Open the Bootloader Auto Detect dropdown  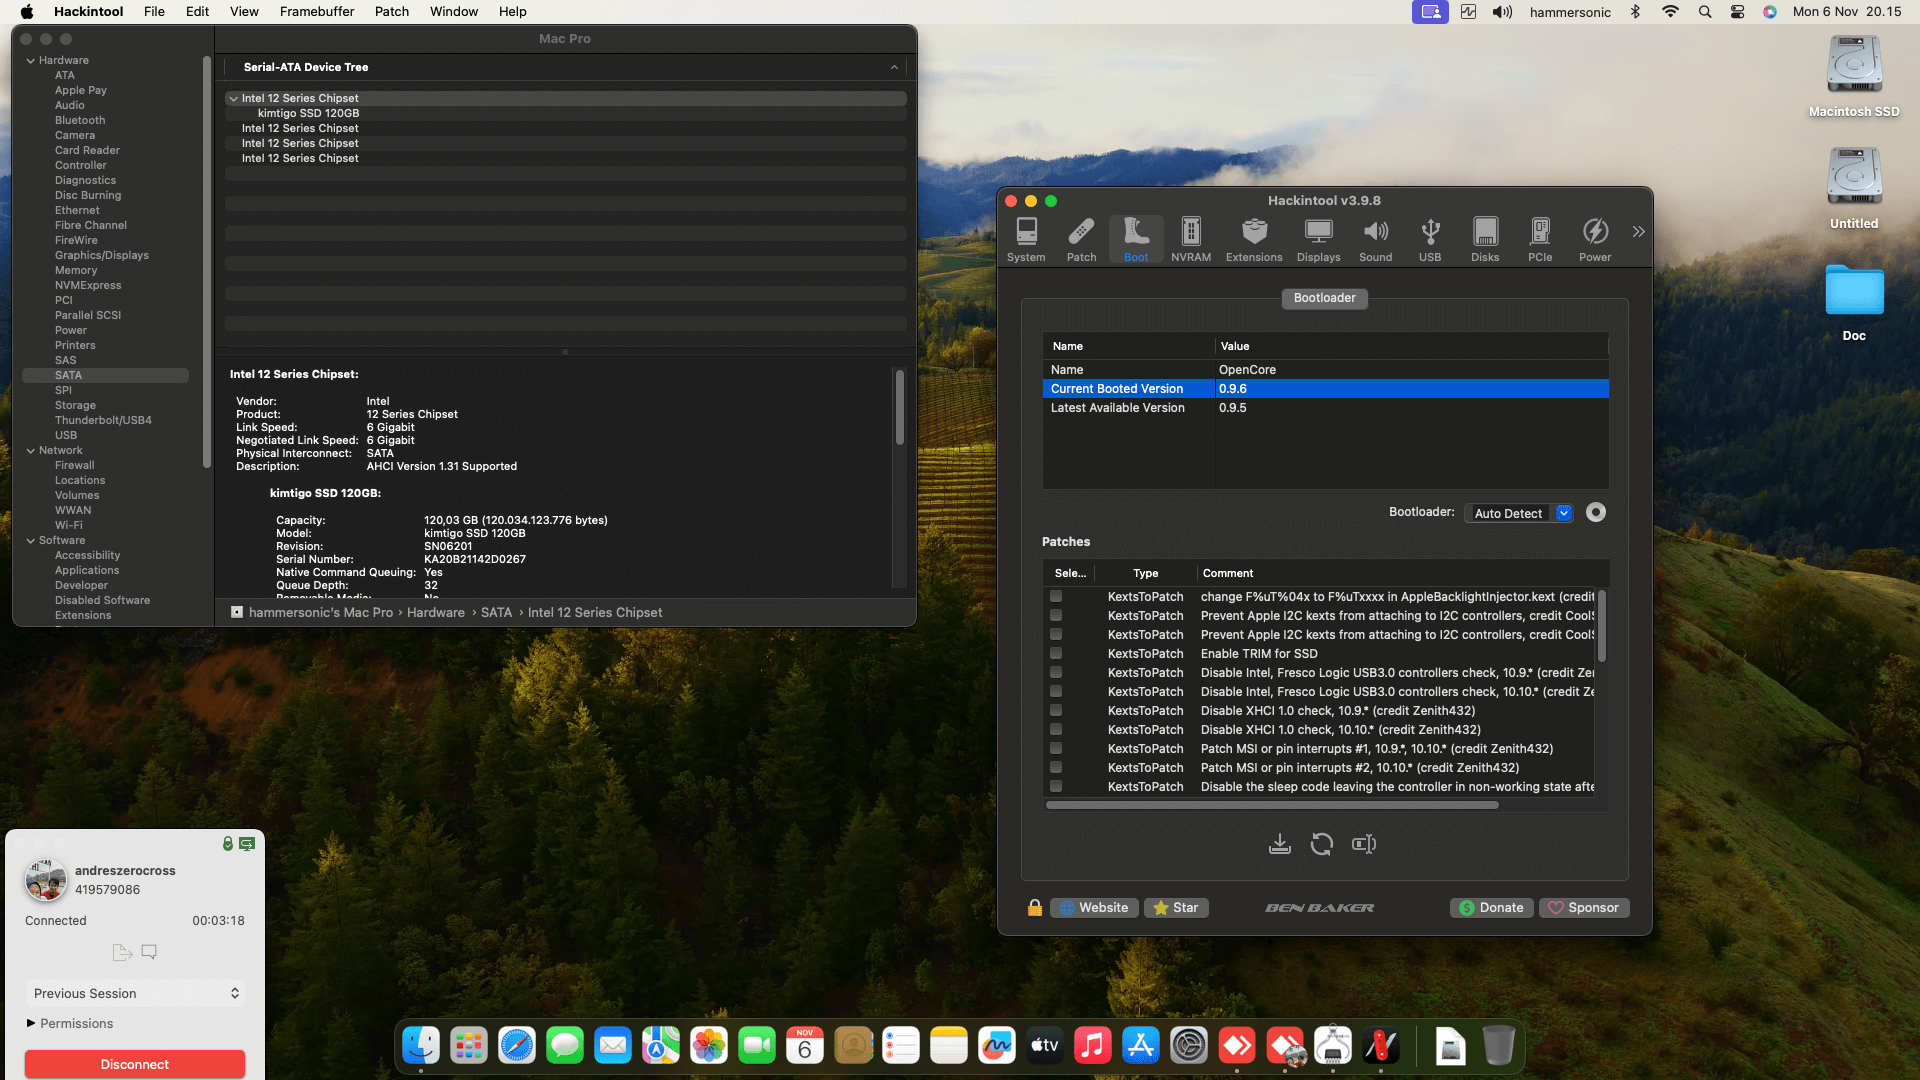tap(1519, 513)
